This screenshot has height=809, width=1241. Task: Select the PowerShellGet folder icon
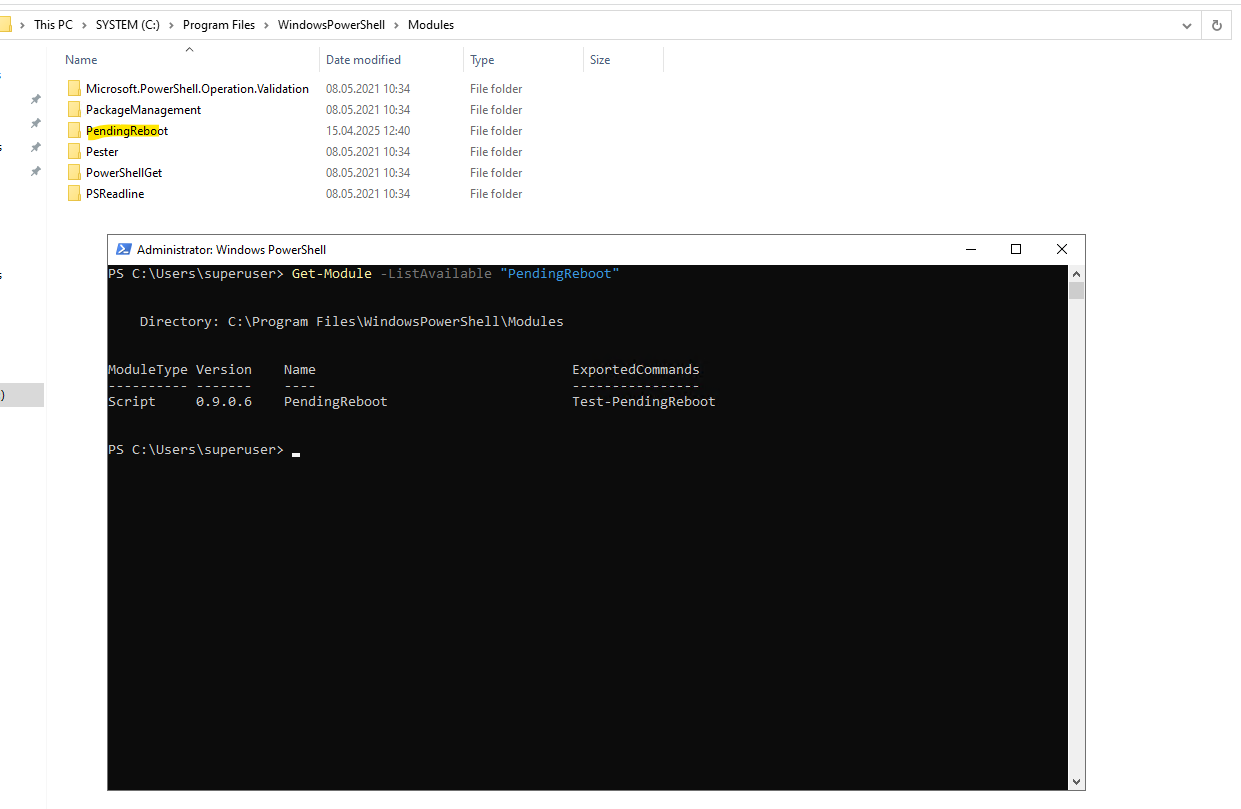click(74, 173)
